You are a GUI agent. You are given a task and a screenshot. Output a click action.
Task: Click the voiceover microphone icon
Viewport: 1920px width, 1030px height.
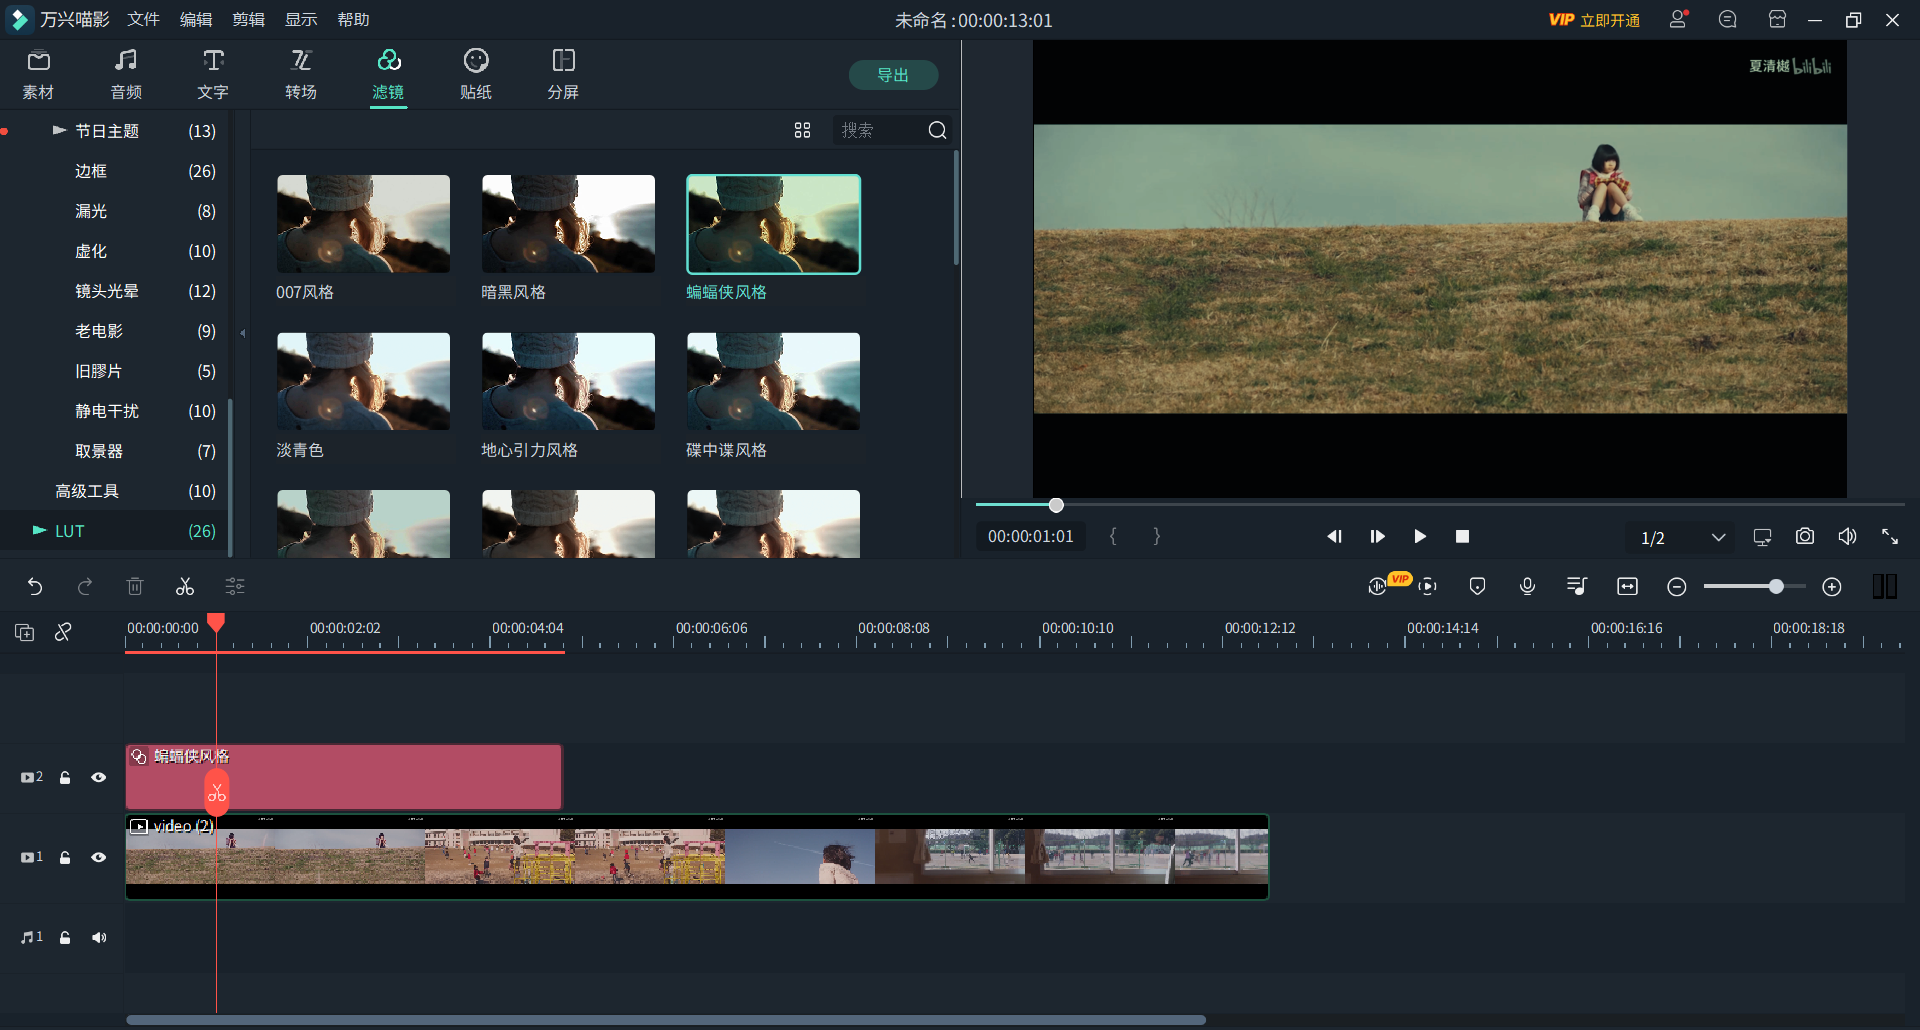coord(1527,587)
